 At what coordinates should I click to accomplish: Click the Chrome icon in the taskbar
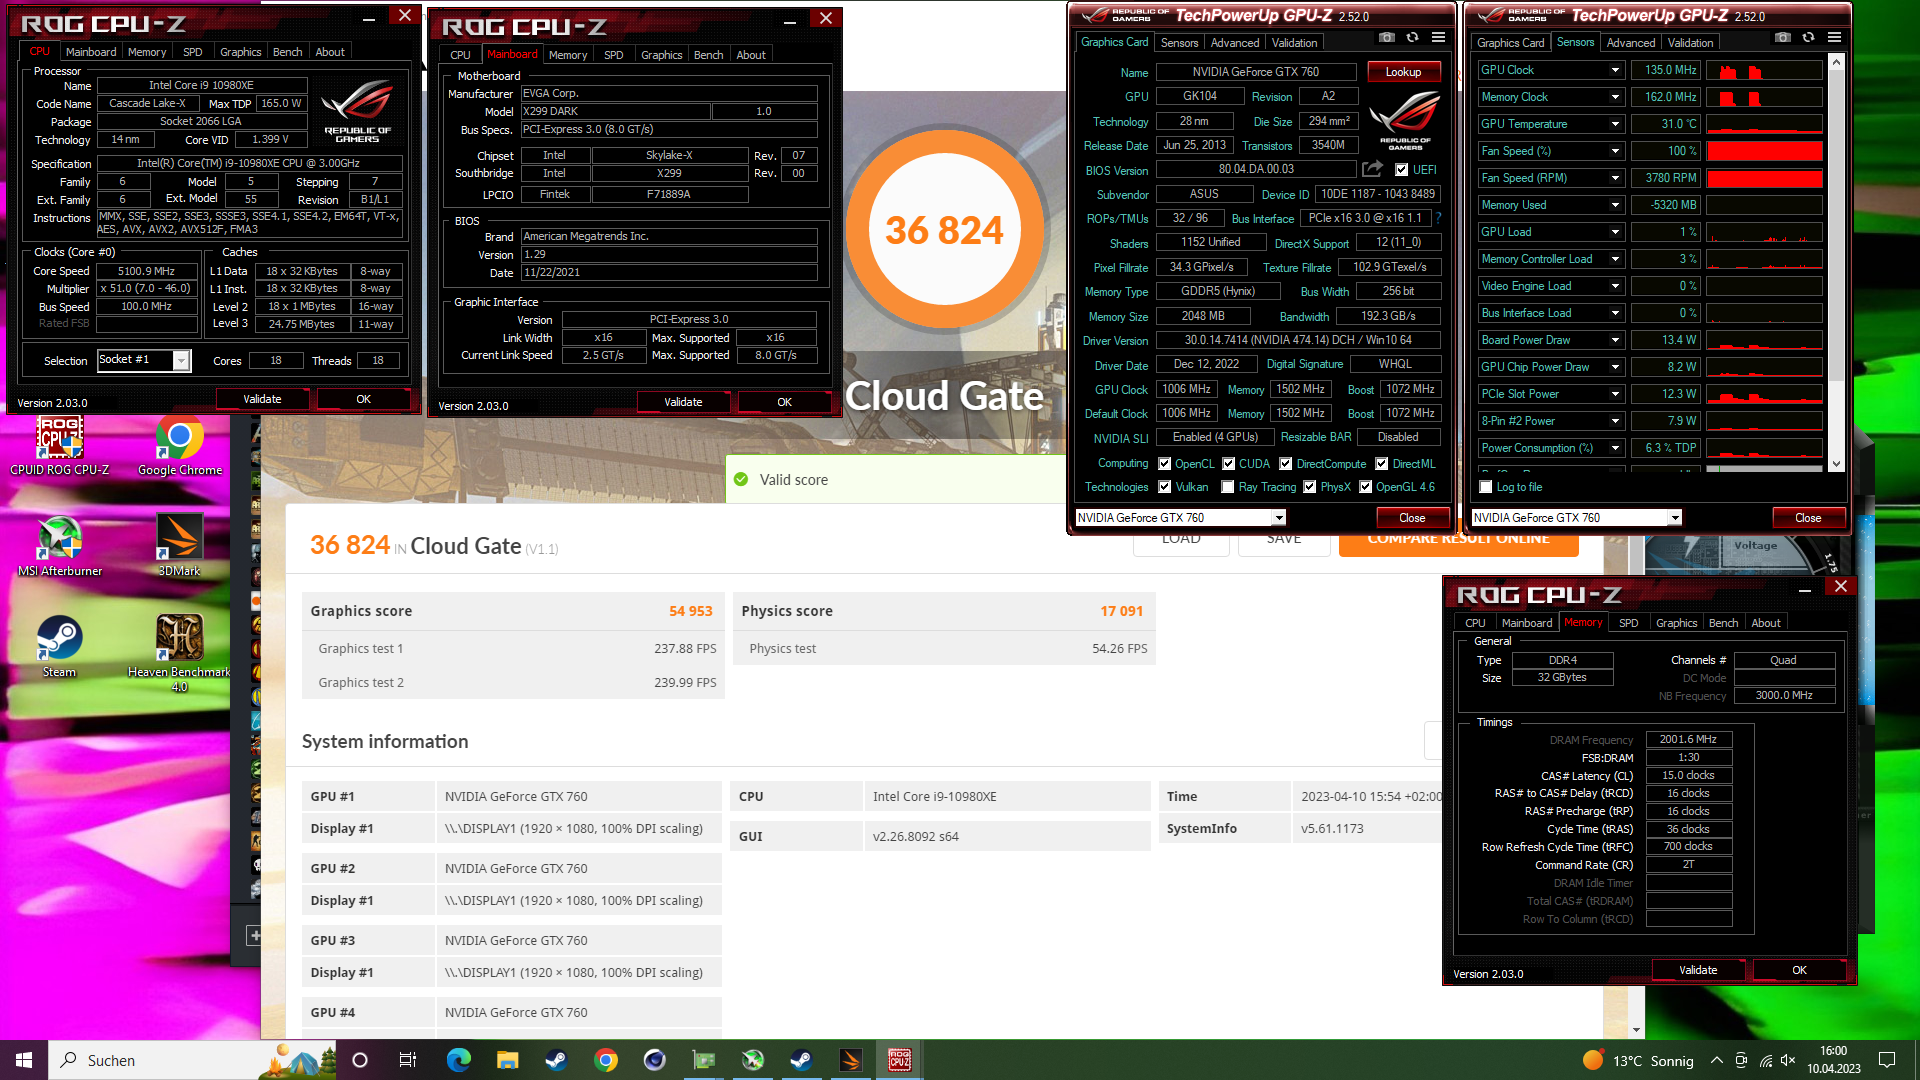[606, 1060]
